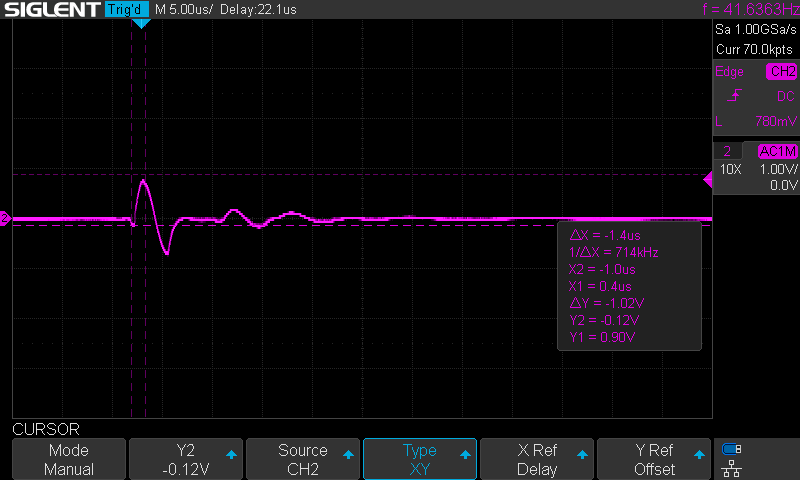Click the trigger level arrow on right edge
Image resolution: width=800 pixels, height=480 pixels.
708,180
